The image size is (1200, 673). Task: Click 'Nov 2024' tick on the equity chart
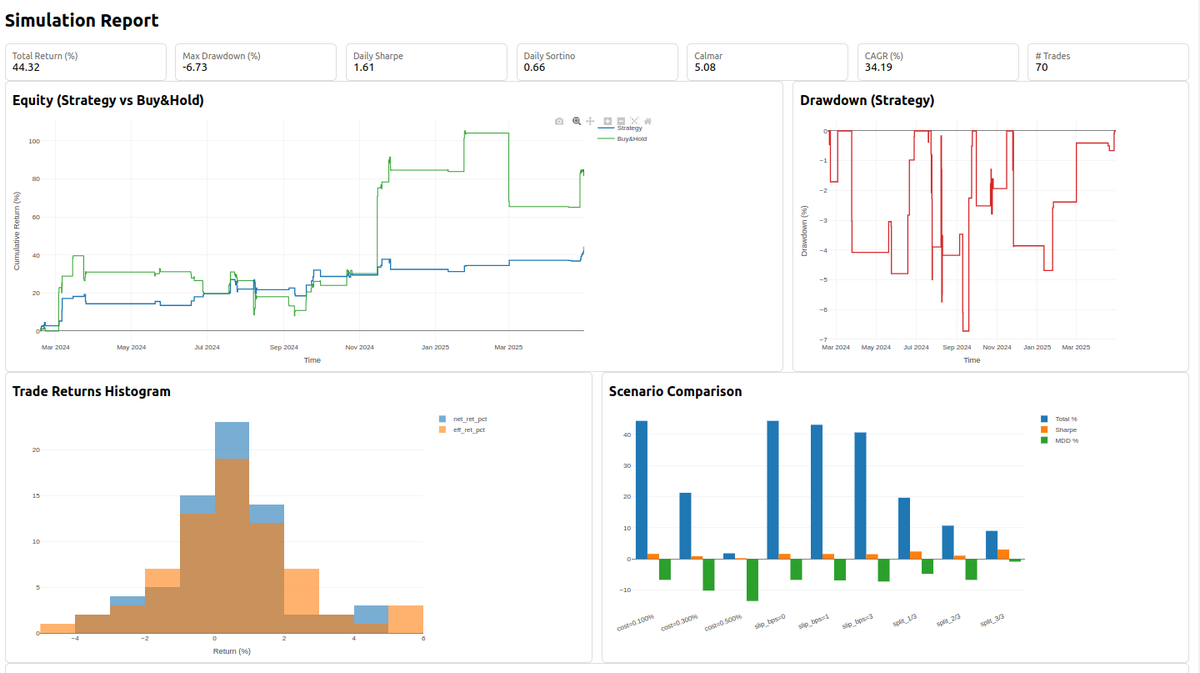pyautogui.click(x=359, y=347)
